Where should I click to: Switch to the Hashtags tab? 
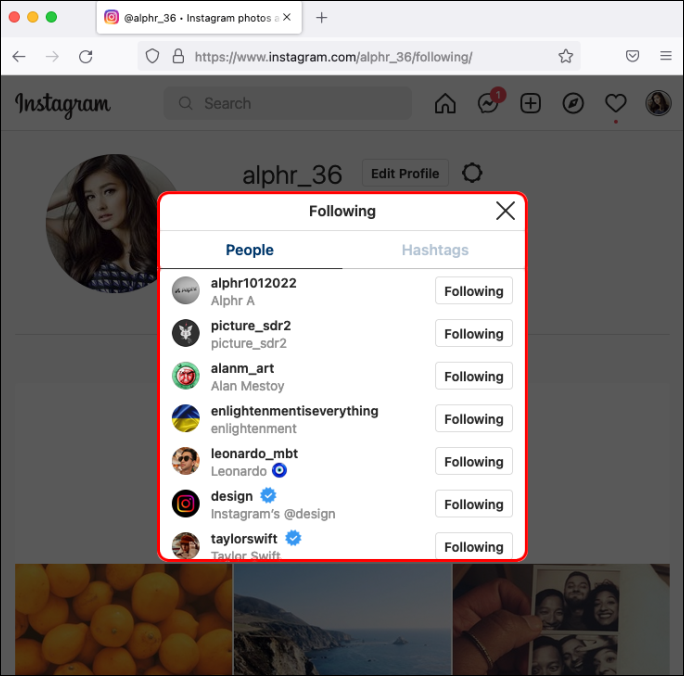[435, 250]
